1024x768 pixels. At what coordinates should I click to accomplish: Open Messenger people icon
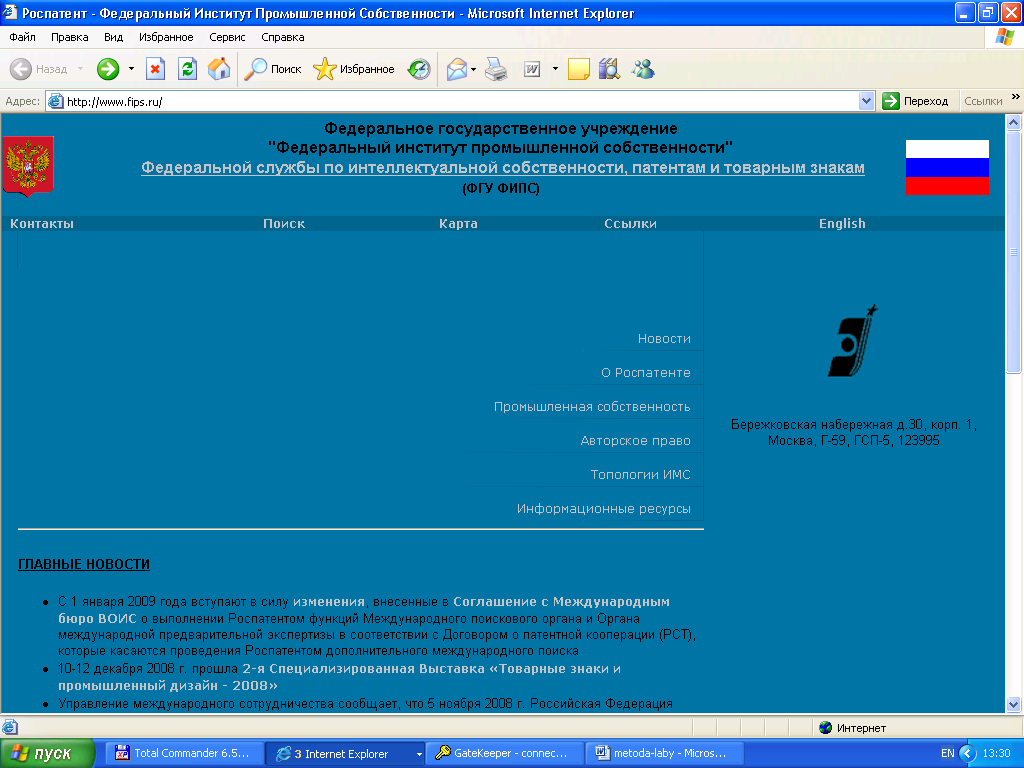tap(643, 69)
